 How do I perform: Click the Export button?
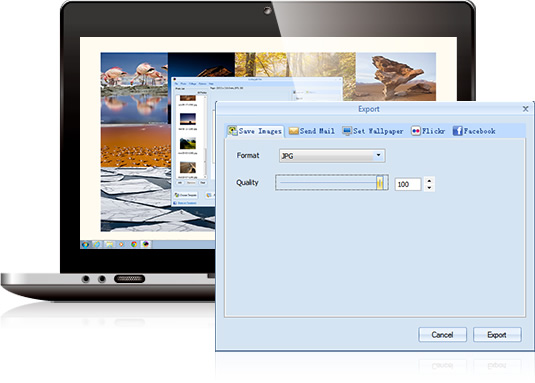(x=497, y=335)
